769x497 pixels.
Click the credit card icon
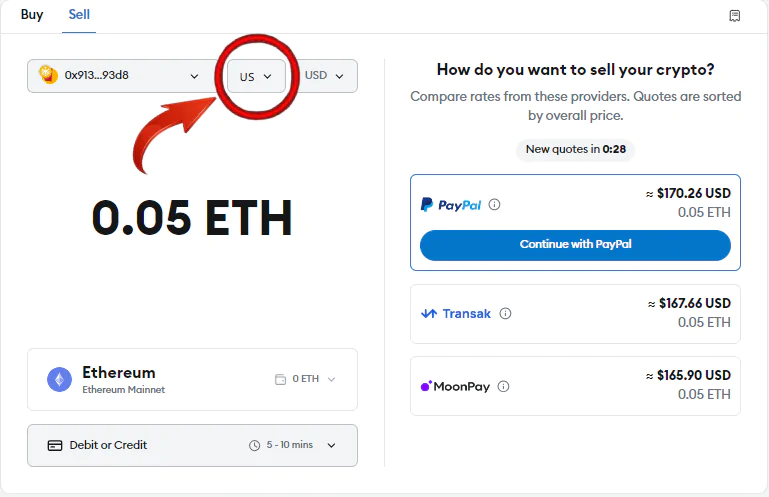[54, 445]
